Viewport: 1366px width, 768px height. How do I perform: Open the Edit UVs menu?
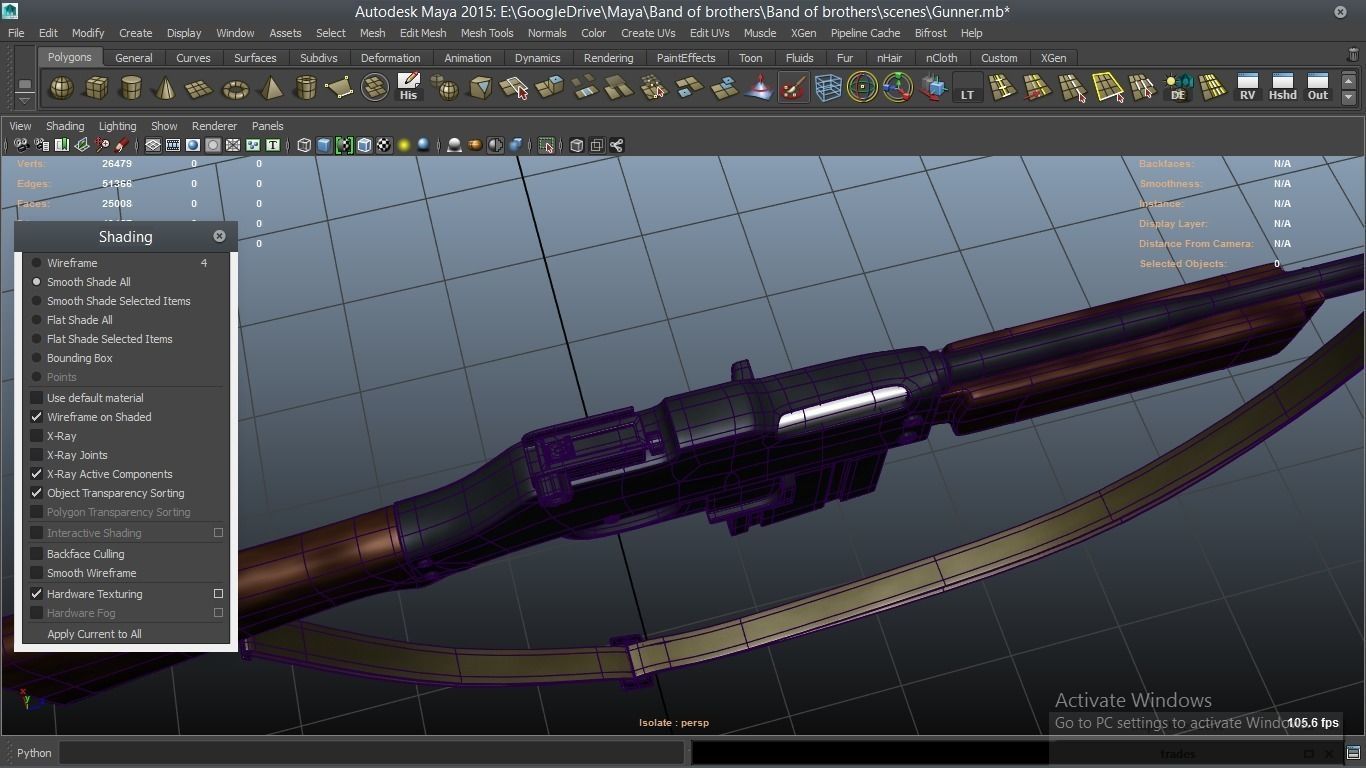[709, 33]
